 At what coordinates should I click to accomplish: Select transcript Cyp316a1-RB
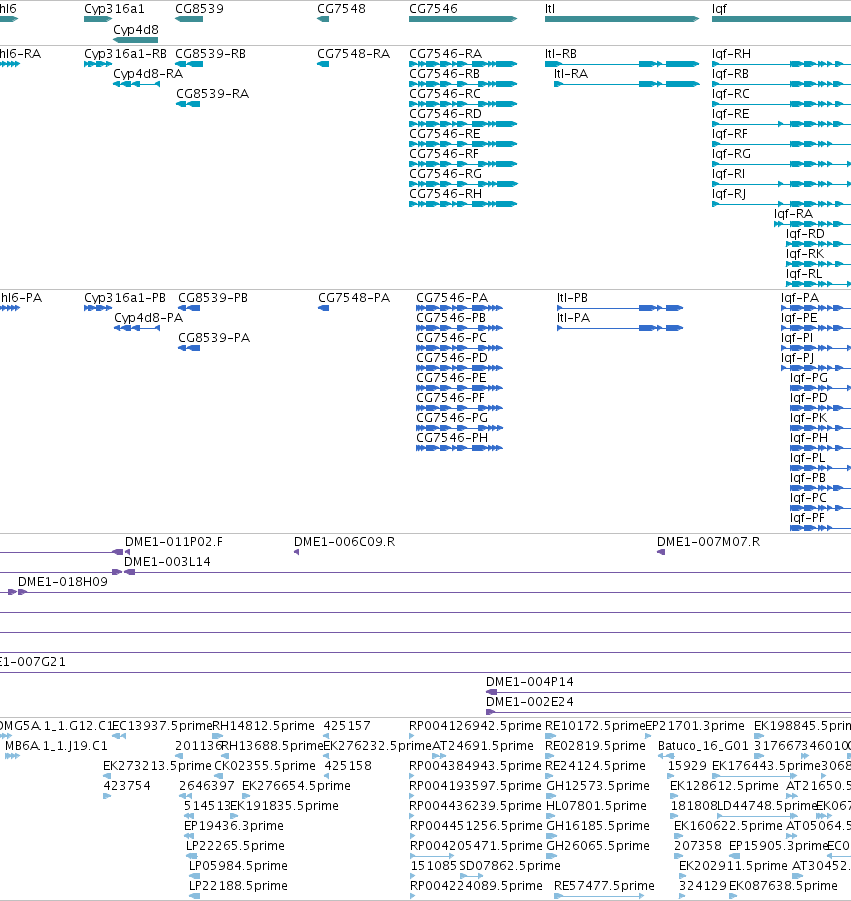[x=125, y=54]
